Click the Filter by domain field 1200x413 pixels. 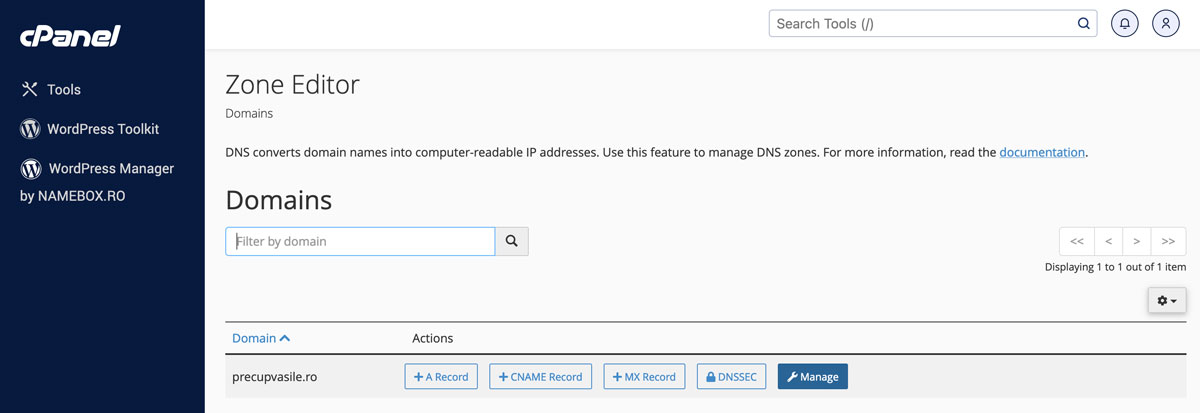click(x=360, y=241)
